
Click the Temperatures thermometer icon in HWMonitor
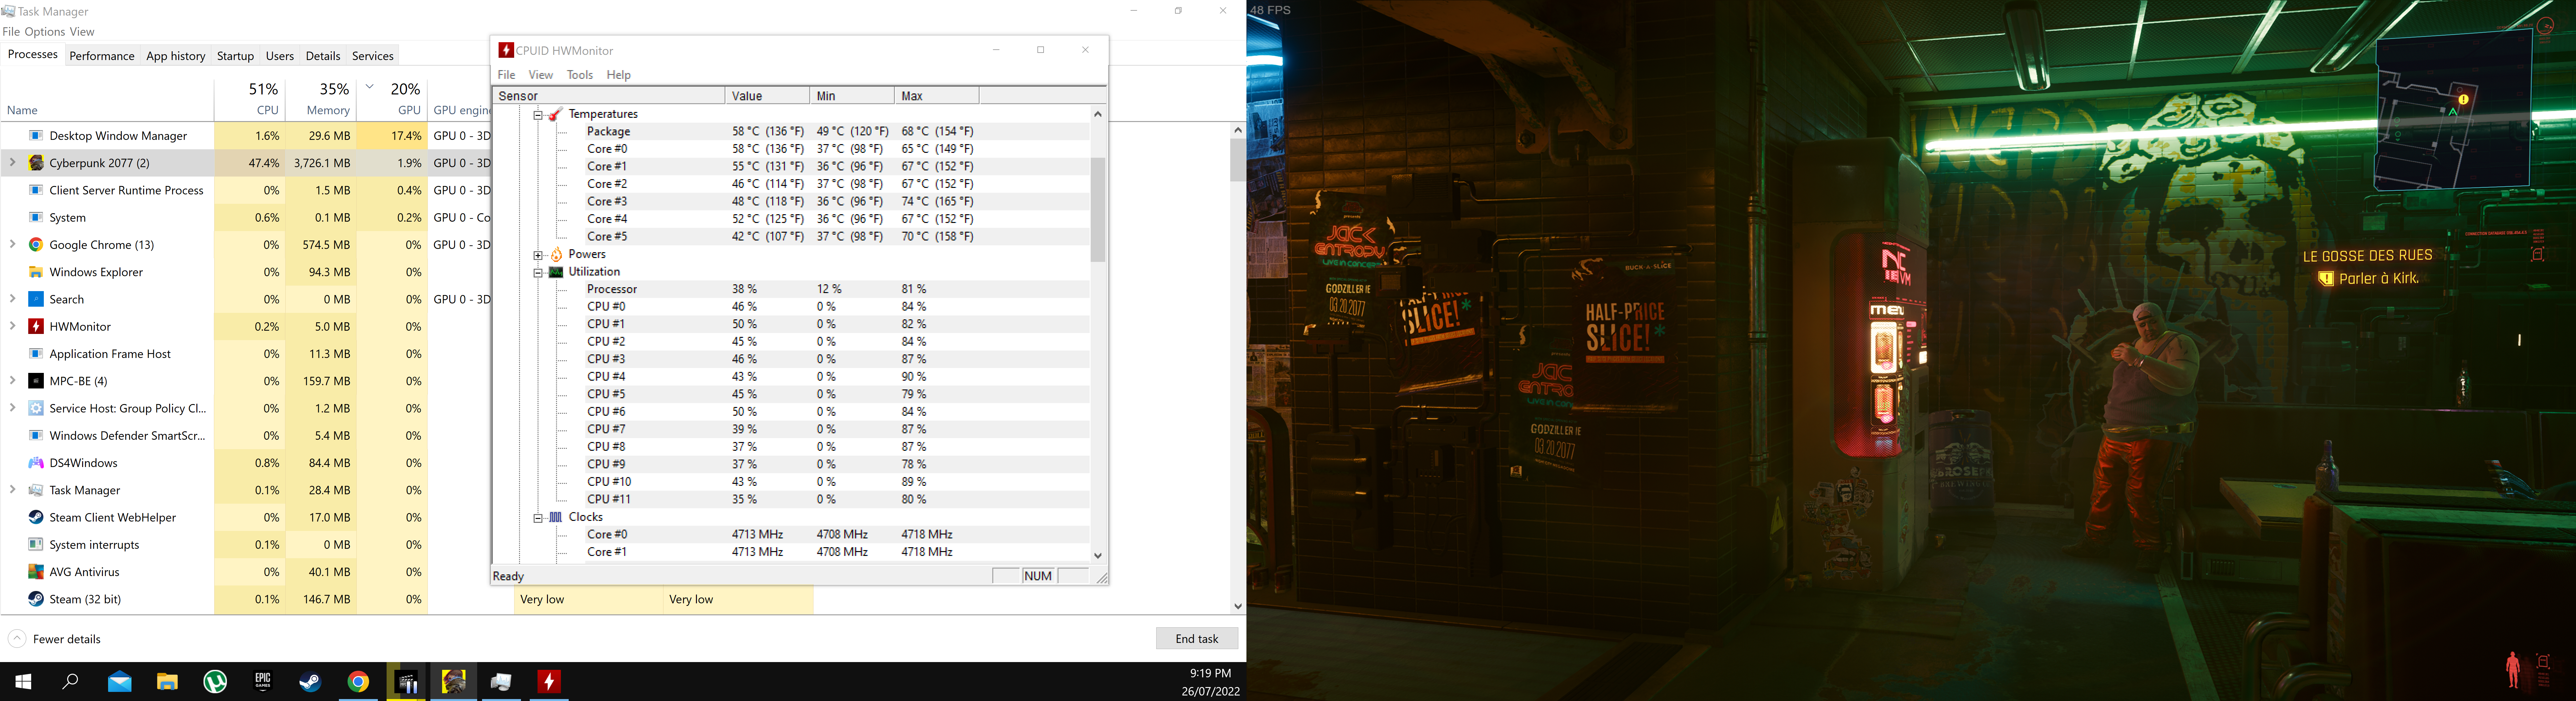(x=556, y=114)
